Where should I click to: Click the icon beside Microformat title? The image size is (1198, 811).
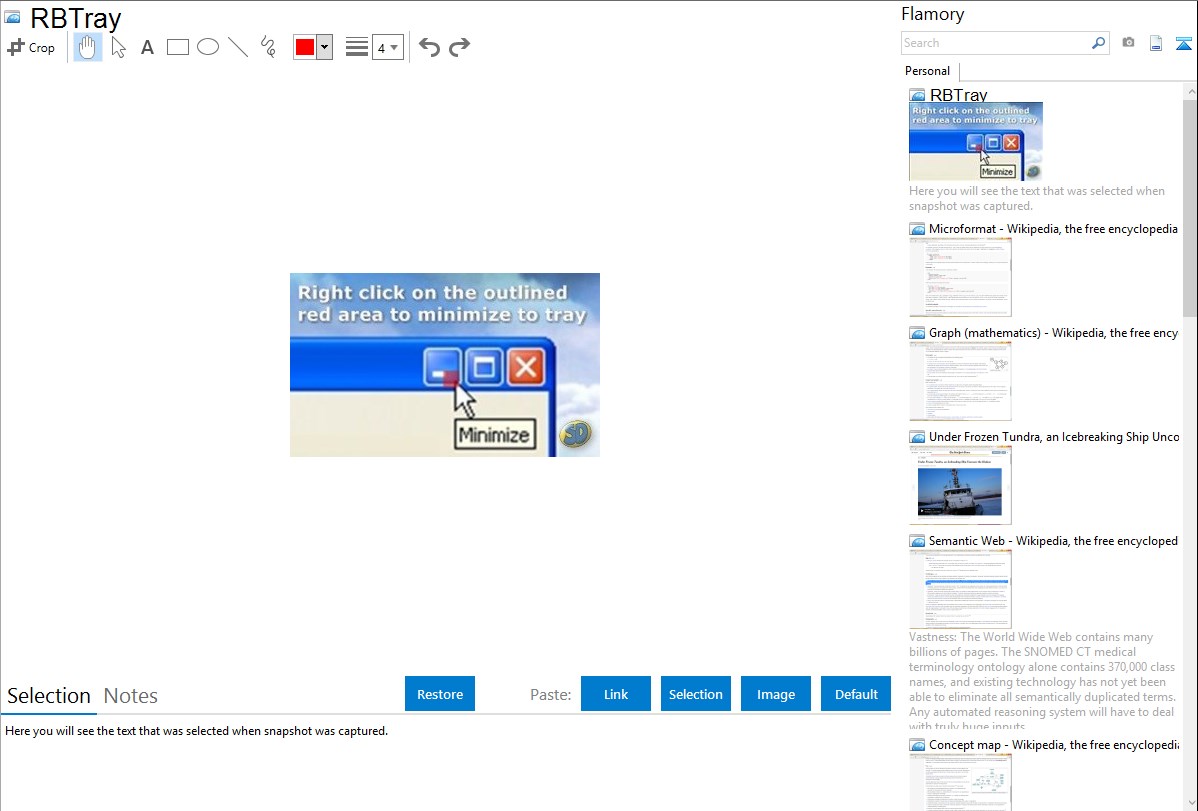click(x=917, y=229)
